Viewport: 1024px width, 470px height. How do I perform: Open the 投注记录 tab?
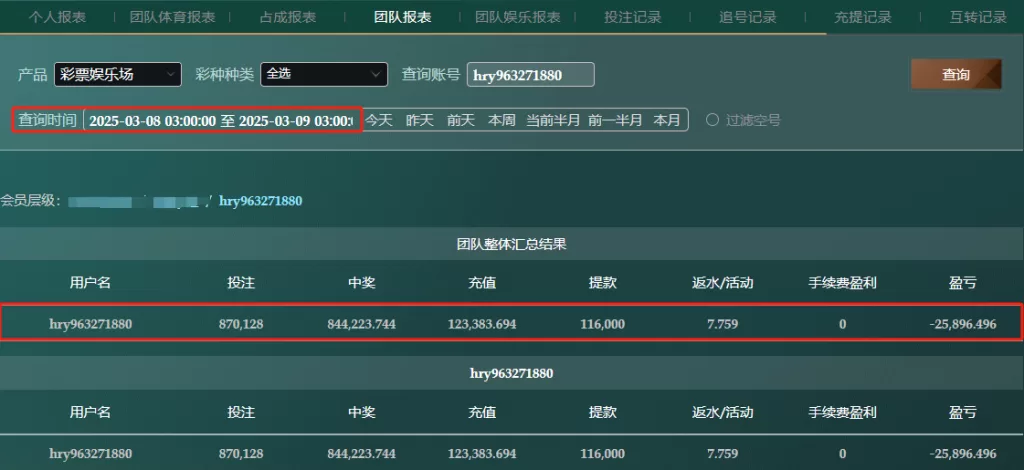(633, 17)
